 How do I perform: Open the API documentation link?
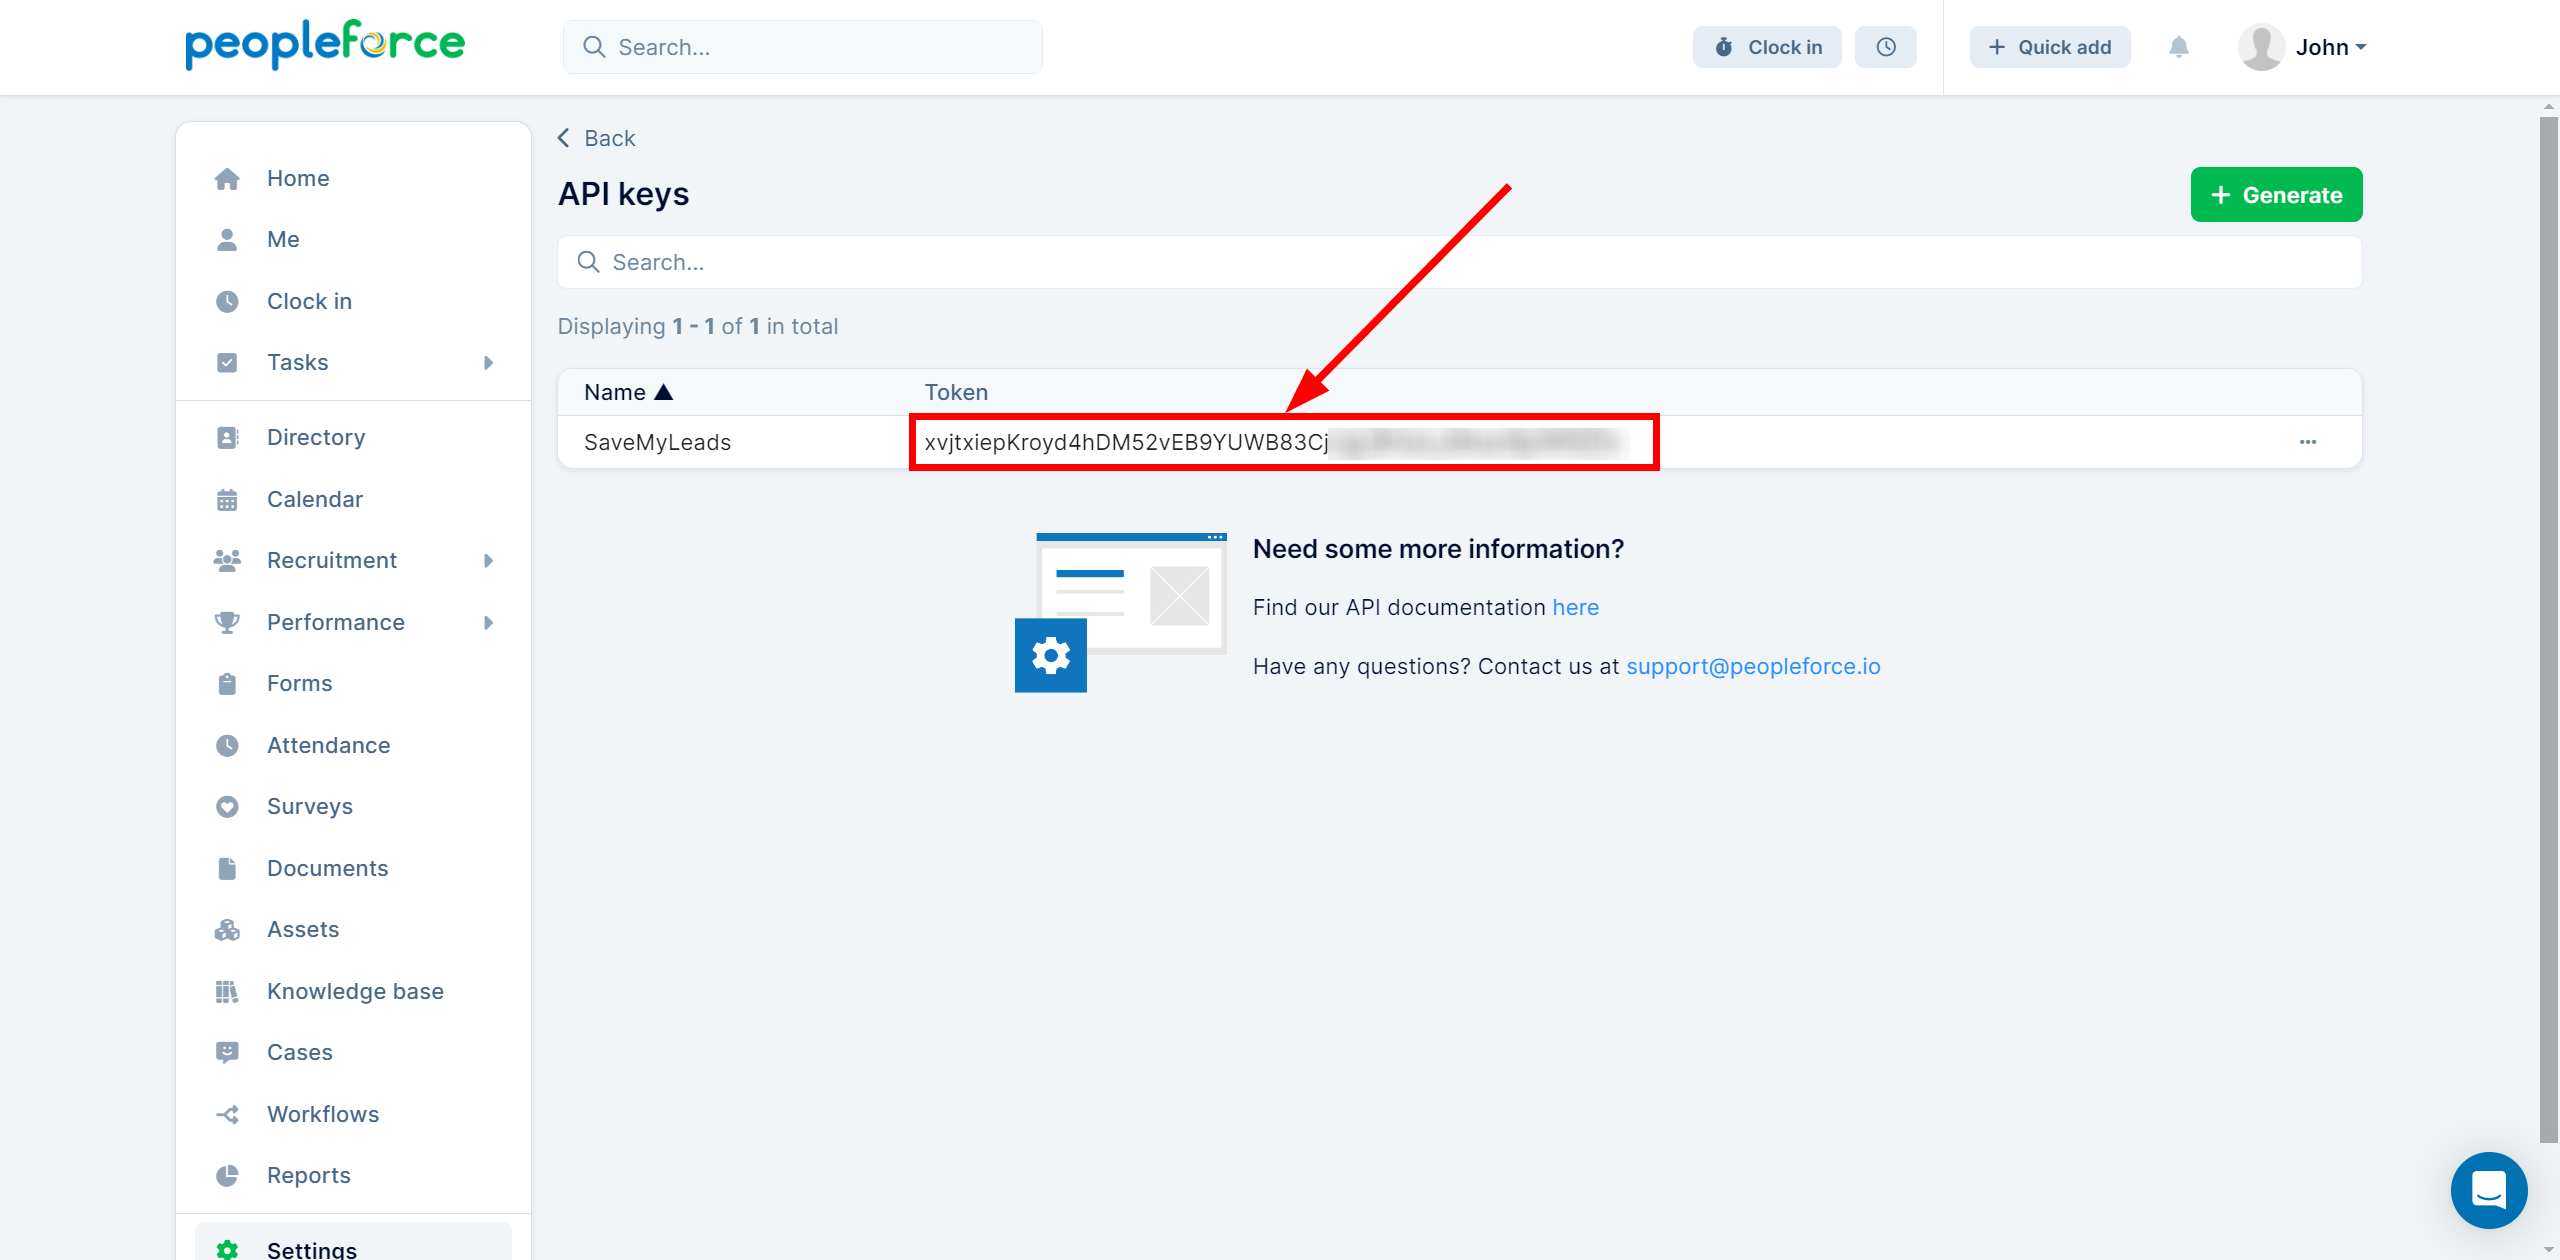click(1574, 604)
